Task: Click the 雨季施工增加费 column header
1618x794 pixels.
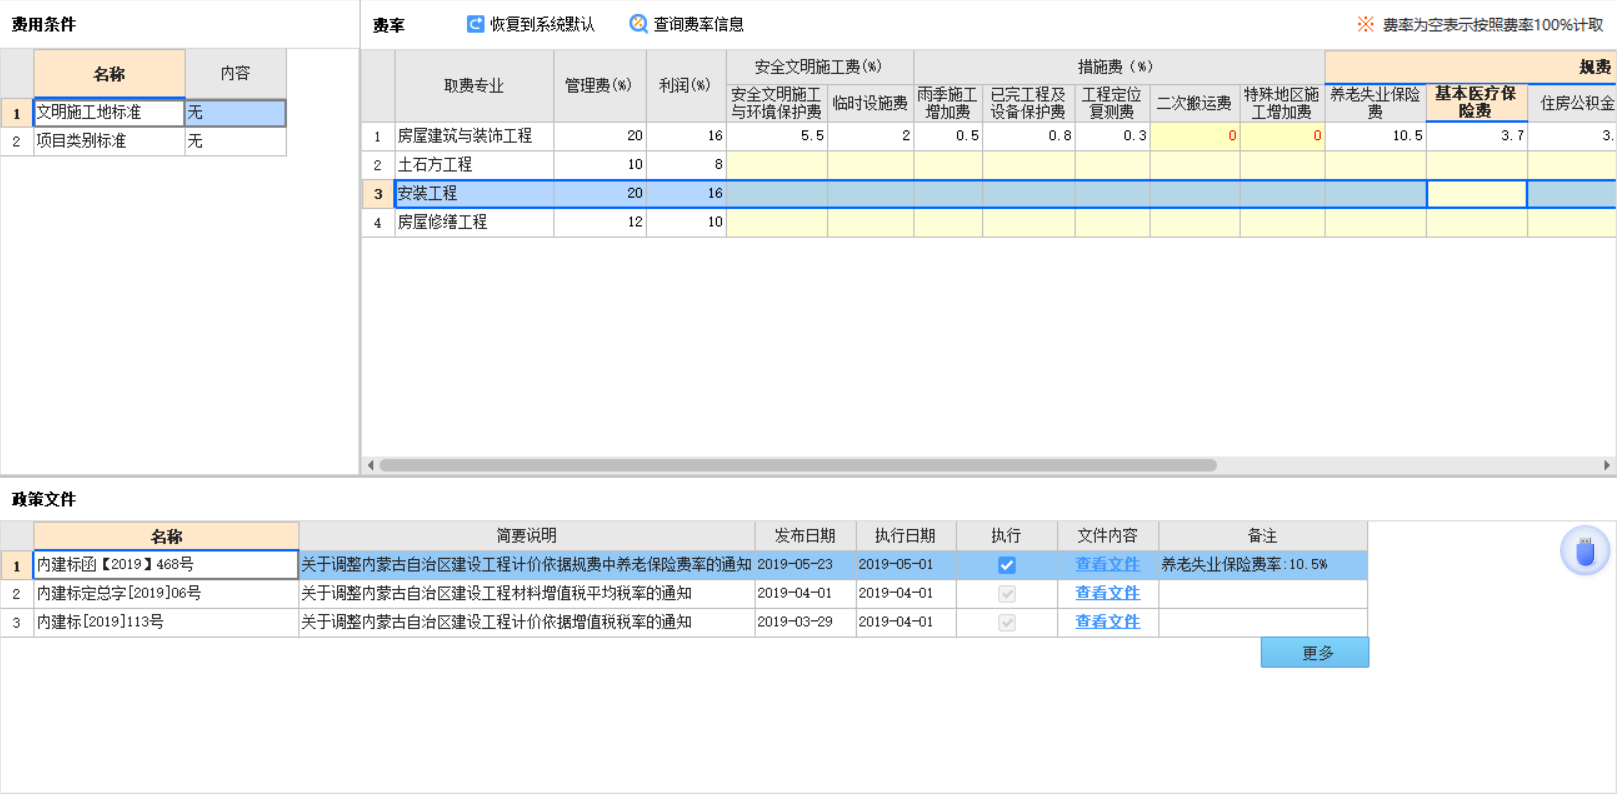Action: 948,103
